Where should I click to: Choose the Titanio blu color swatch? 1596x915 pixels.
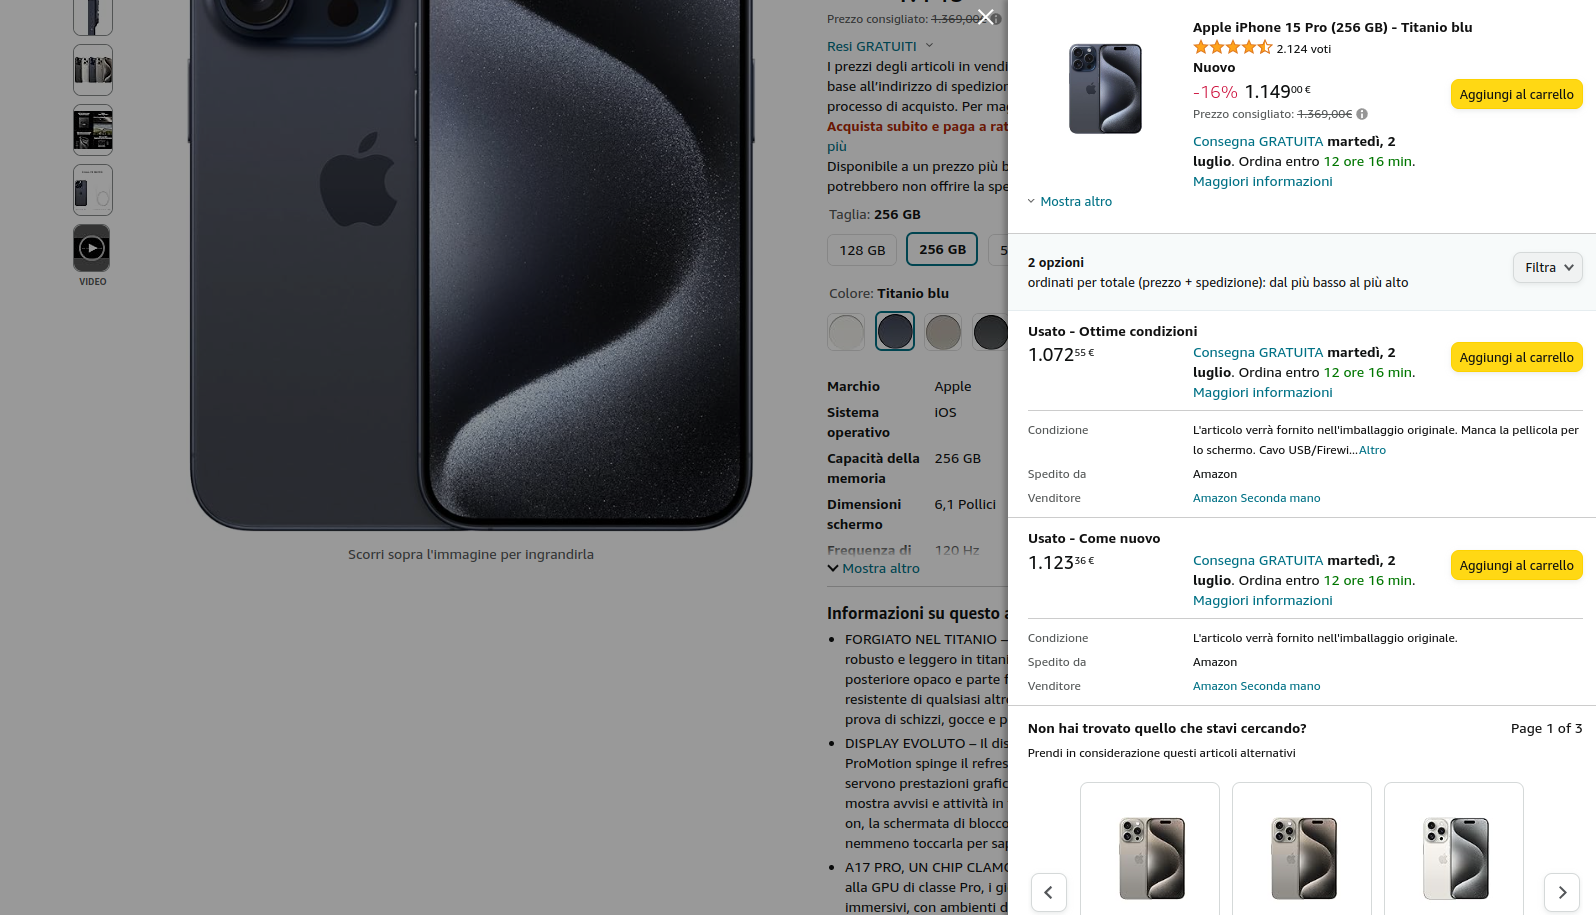point(895,332)
